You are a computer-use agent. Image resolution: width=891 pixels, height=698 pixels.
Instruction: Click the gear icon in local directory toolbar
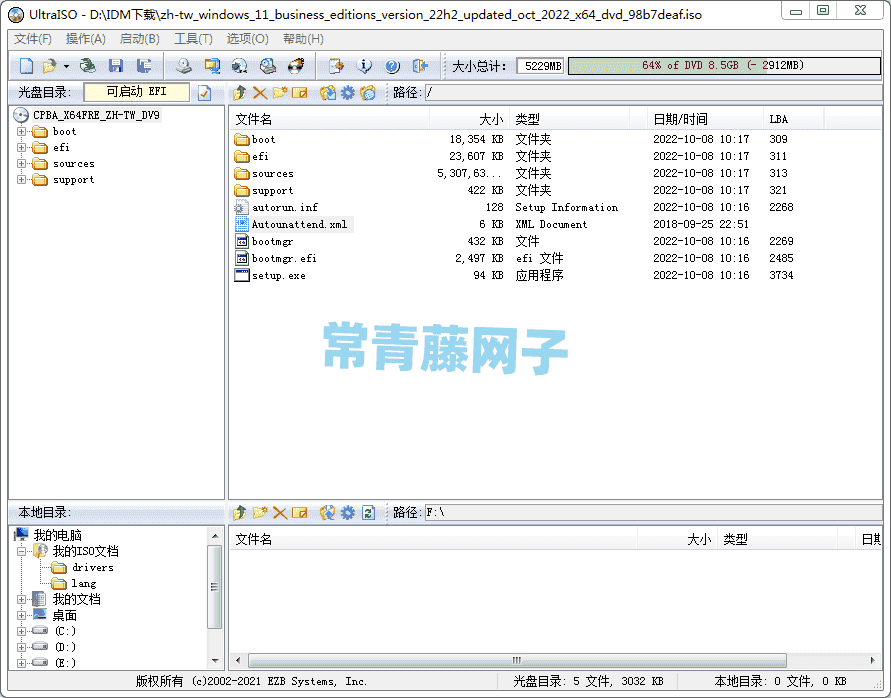[x=347, y=513]
